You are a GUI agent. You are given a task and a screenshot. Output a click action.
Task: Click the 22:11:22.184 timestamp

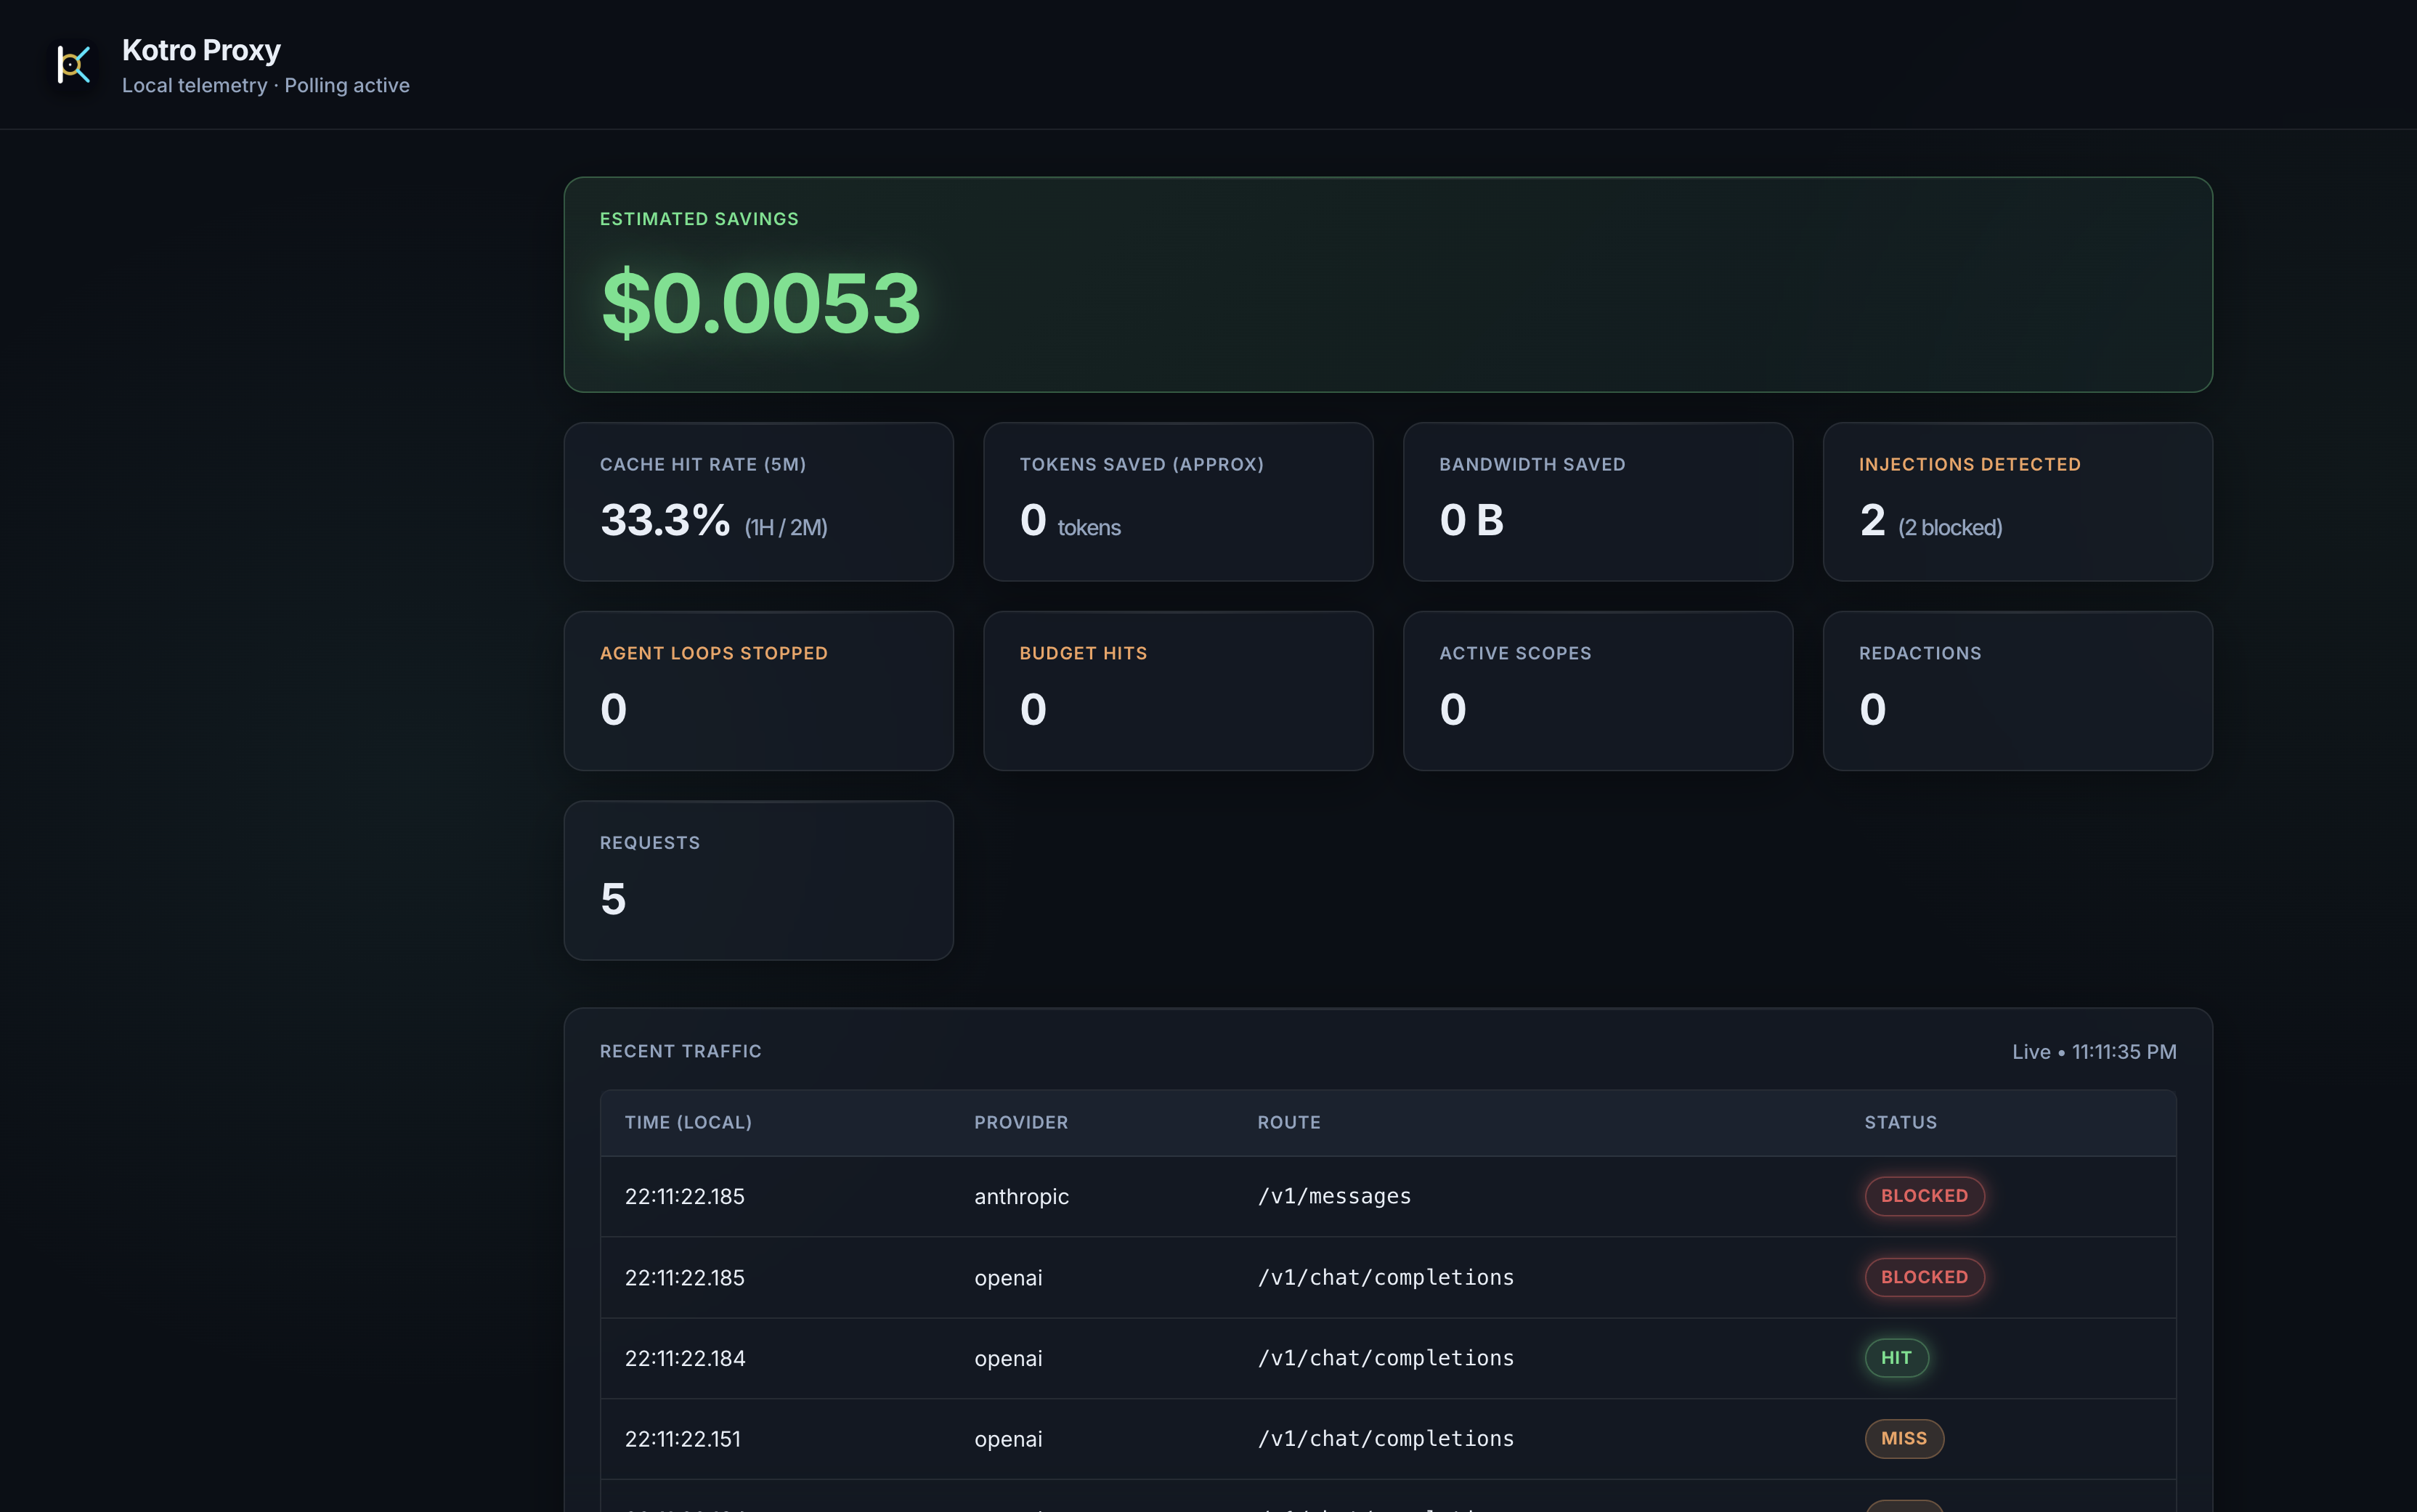[x=685, y=1359]
